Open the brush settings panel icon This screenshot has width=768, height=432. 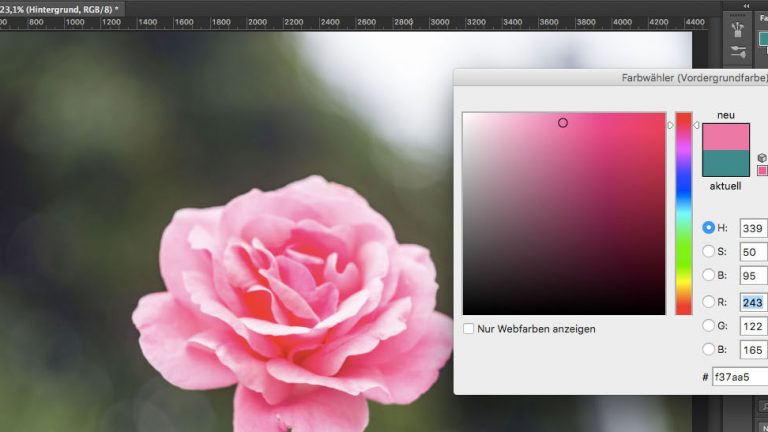pyautogui.click(x=739, y=51)
